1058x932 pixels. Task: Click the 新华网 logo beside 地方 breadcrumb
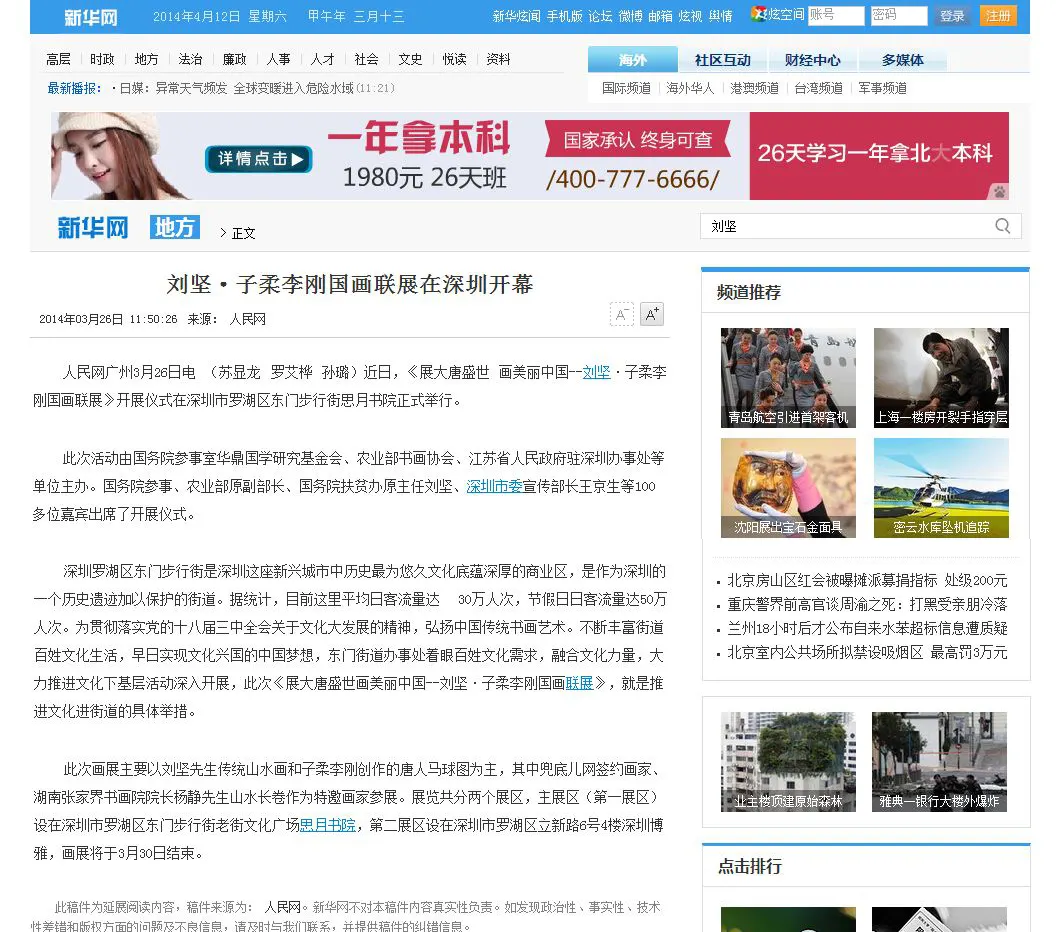[92, 227]
